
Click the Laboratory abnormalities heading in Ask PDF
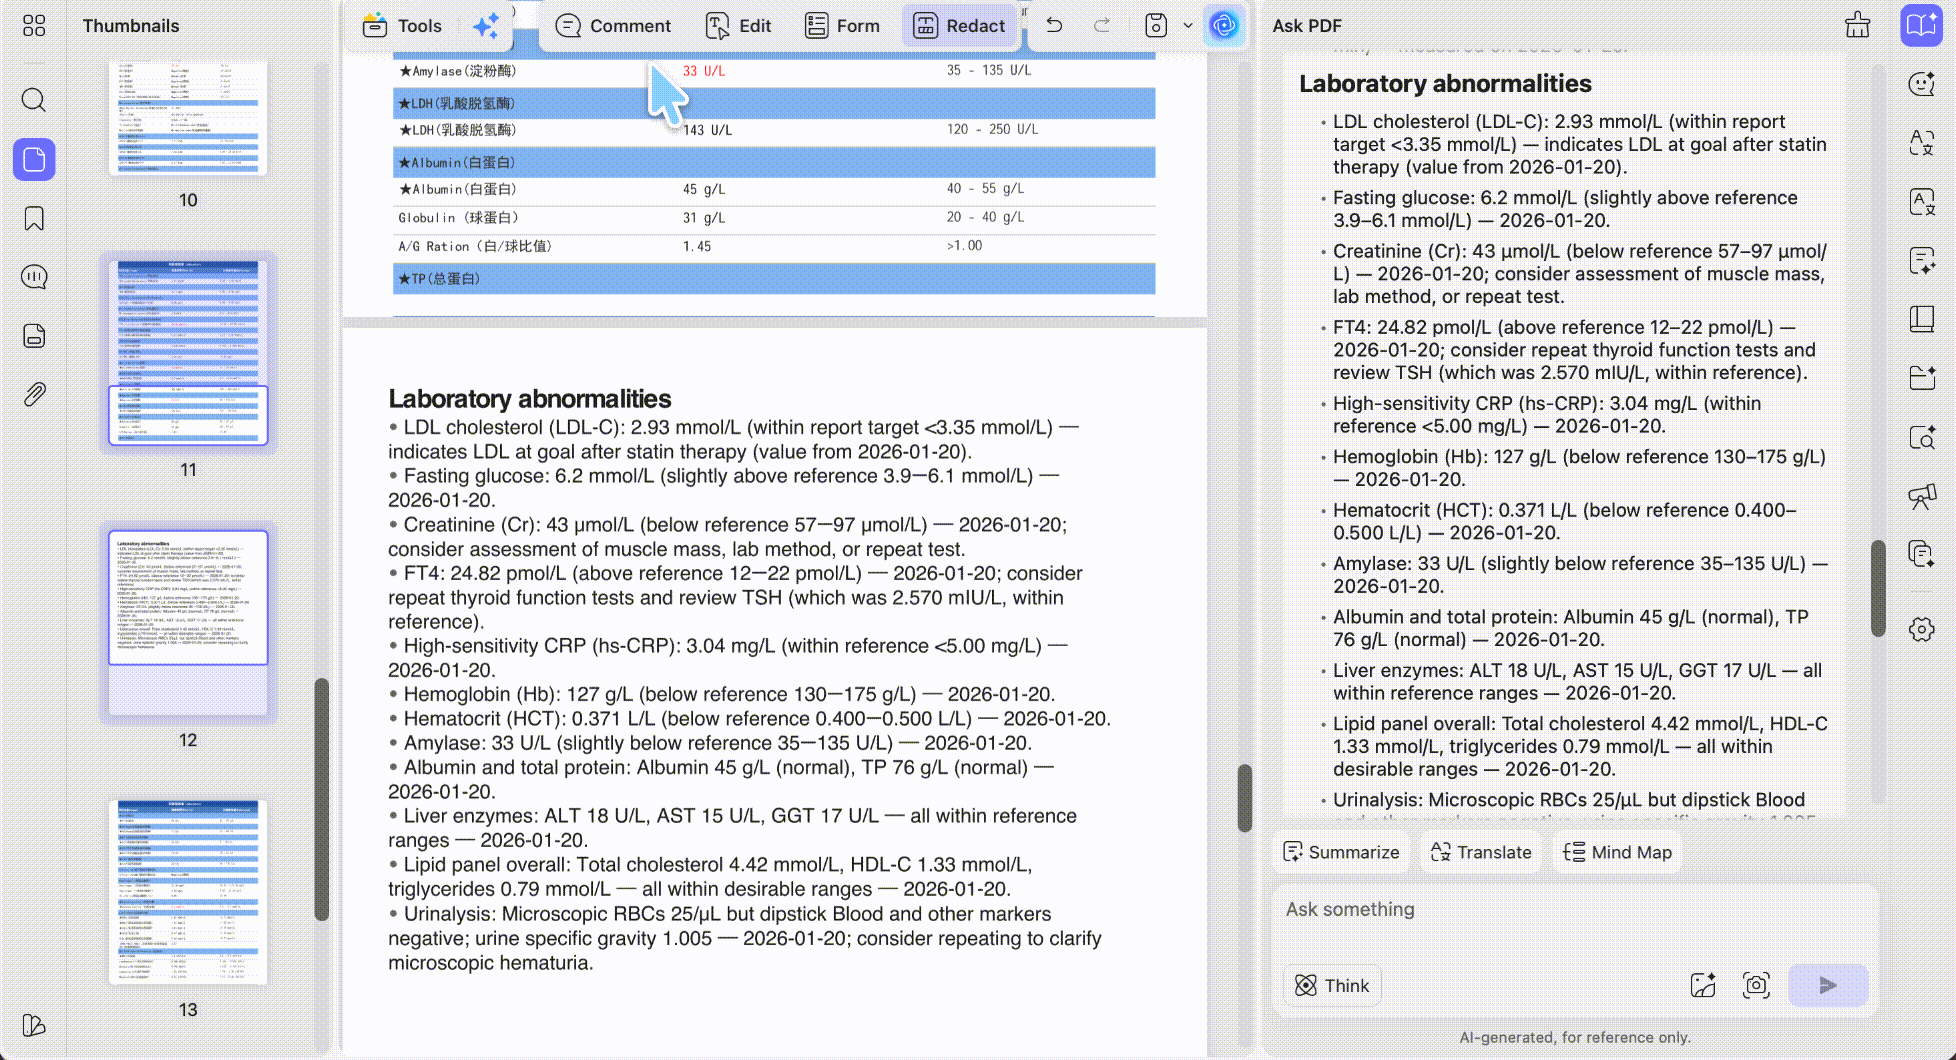click(1445, 84)
